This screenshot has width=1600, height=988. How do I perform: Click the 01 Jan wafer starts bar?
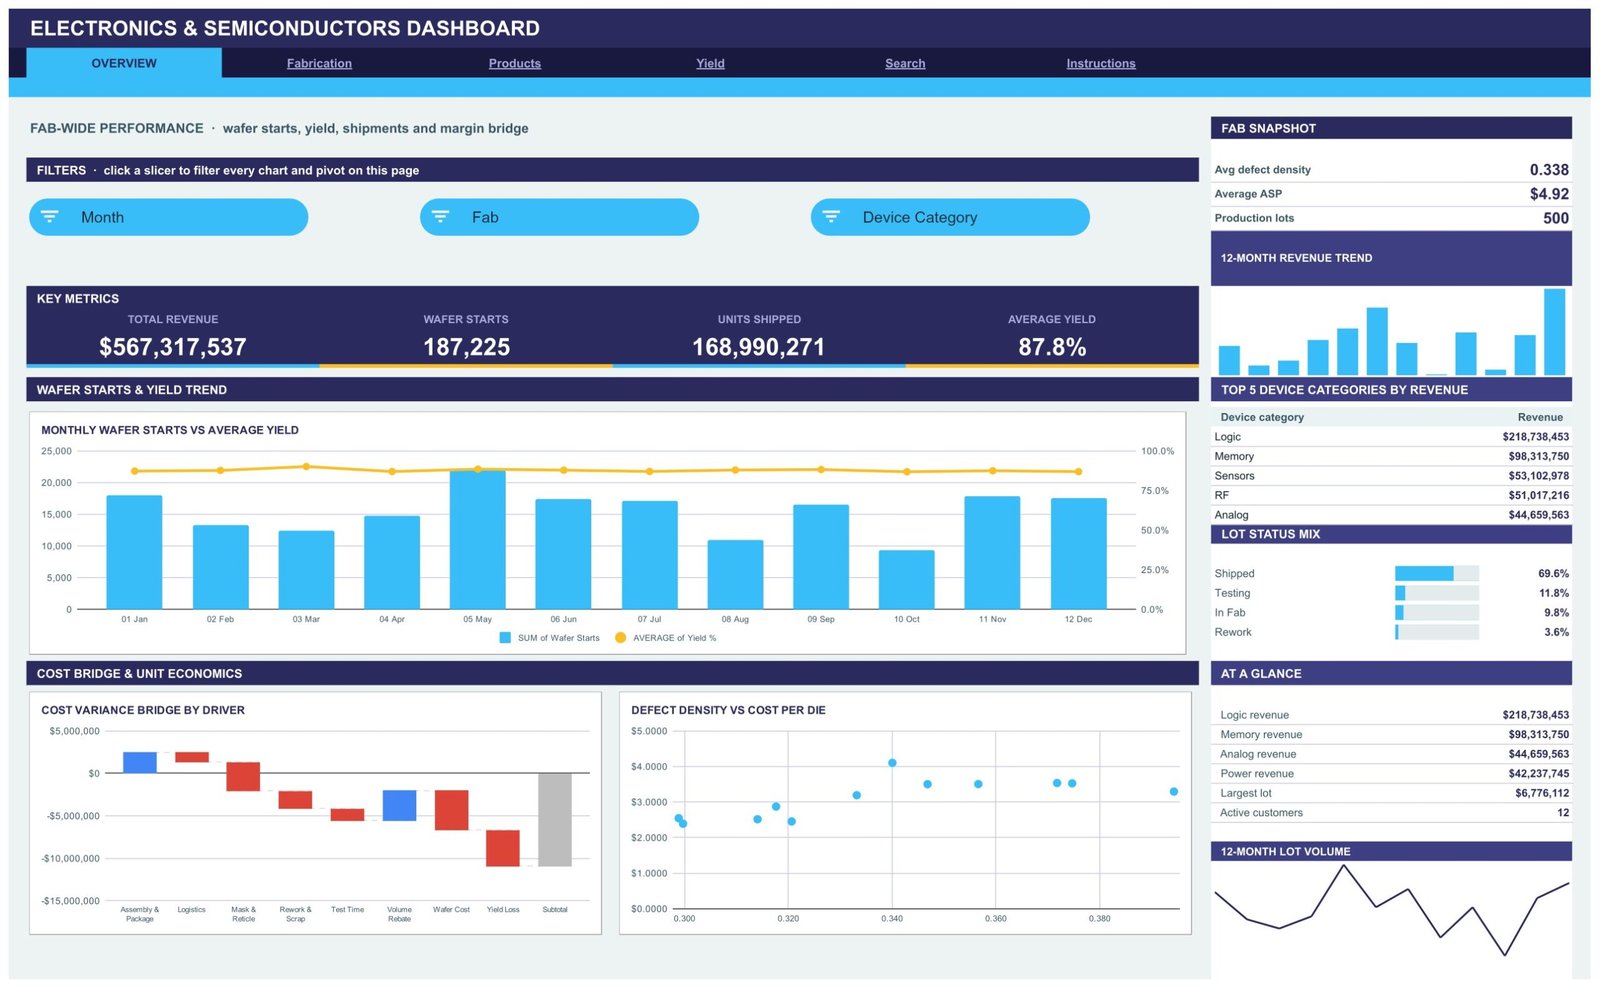pyautogui.click(x=134, y=552)
